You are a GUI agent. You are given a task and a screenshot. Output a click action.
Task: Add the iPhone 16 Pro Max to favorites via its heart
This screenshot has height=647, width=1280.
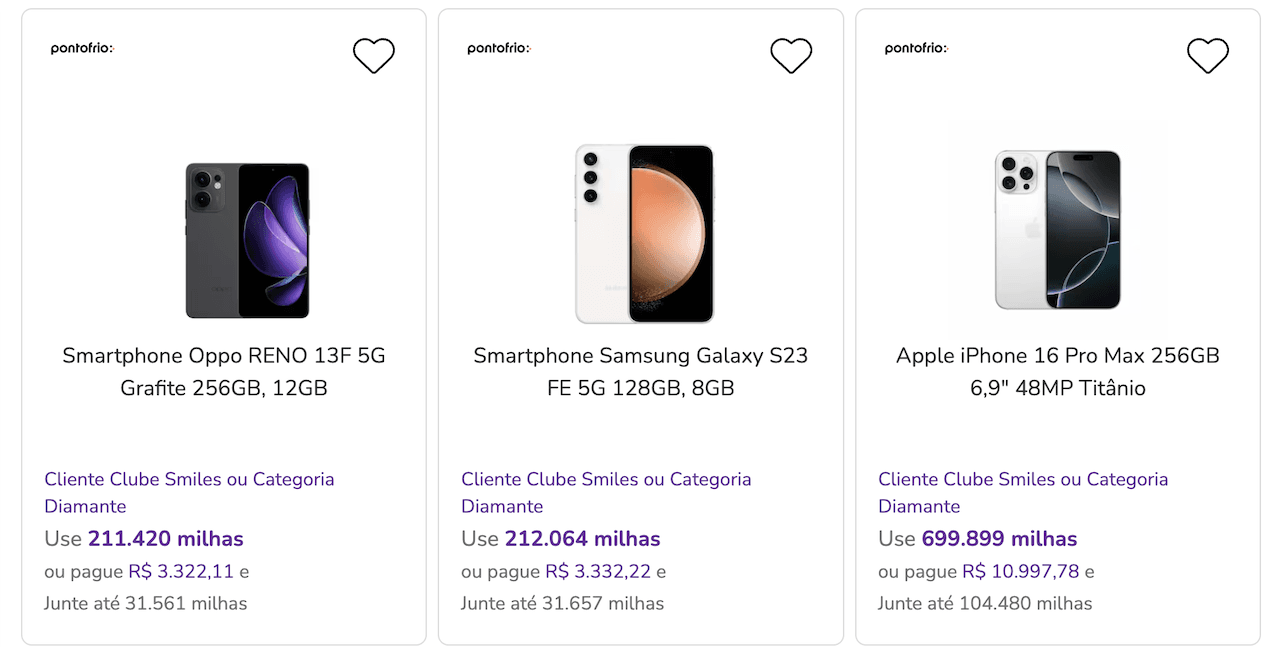tap(1208, 56)
